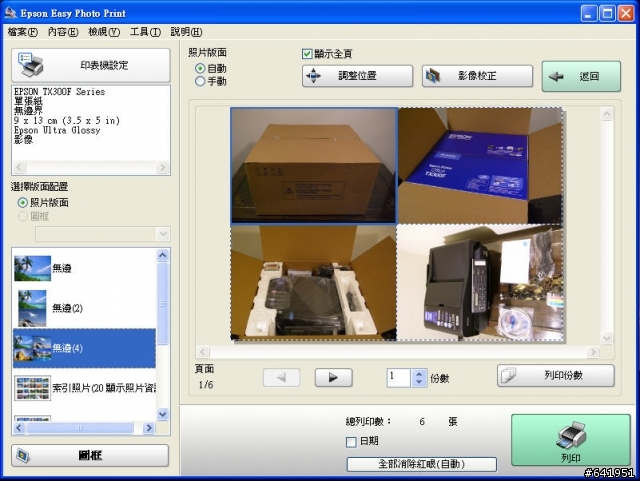Open 說明(H) help menu
This screenshot has width=640, height=481.
pyautogui.click(x=186, y=32)
